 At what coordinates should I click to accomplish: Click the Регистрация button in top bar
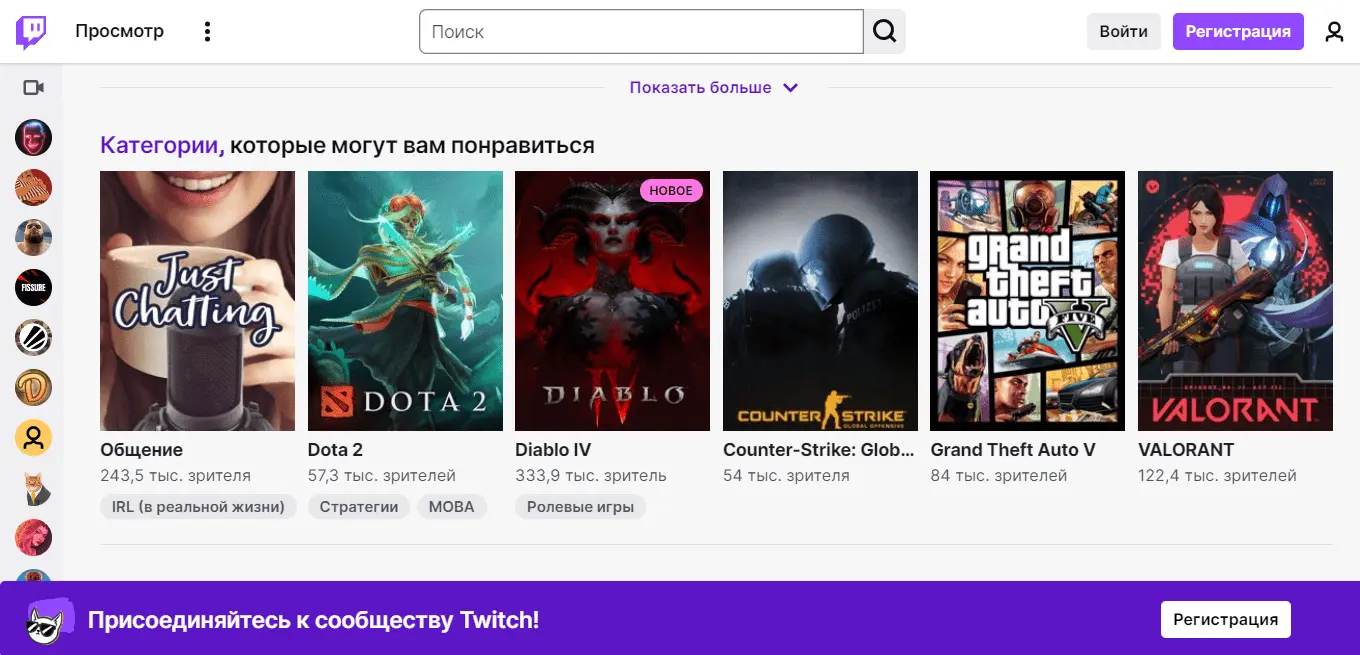[1238, 32]
